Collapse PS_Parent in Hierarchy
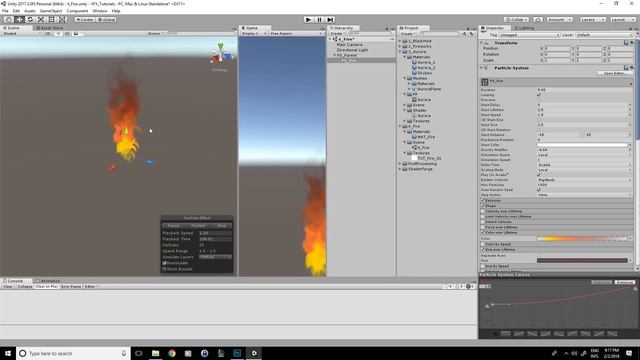Screen dimensions: 640x360 tap(335, 55)
